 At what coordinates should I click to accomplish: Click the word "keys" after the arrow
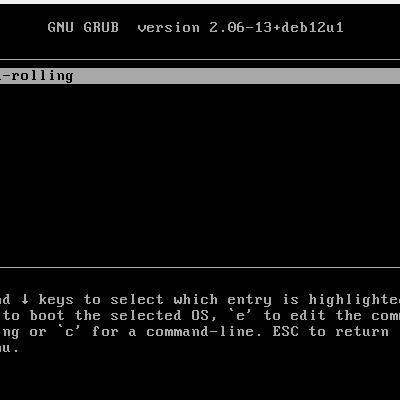(x=56, y=300)
